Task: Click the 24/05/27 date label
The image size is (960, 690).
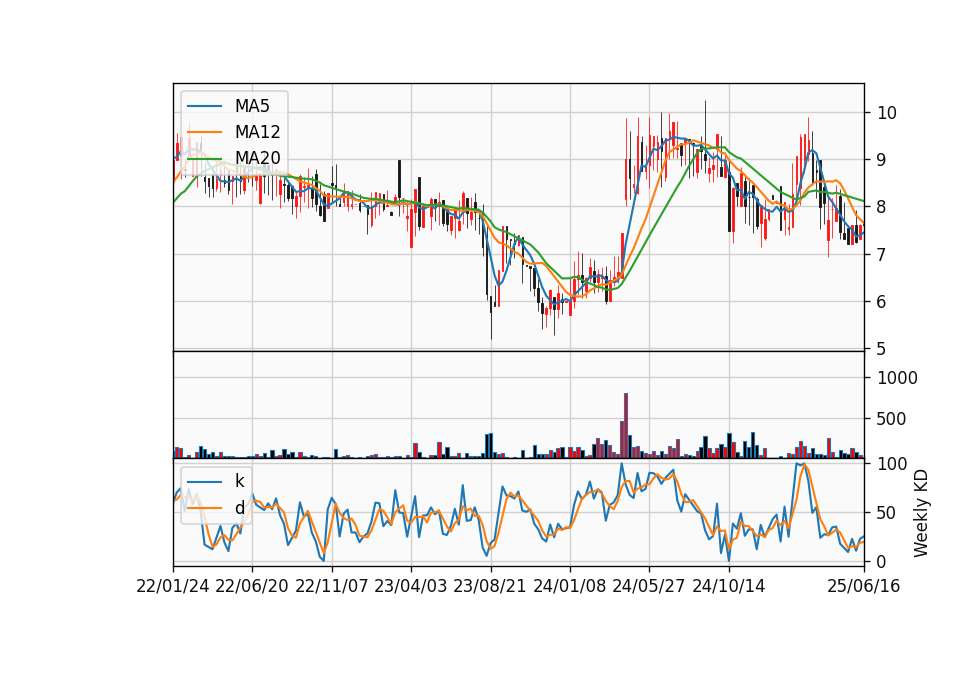Action: [x=649, y=586]
